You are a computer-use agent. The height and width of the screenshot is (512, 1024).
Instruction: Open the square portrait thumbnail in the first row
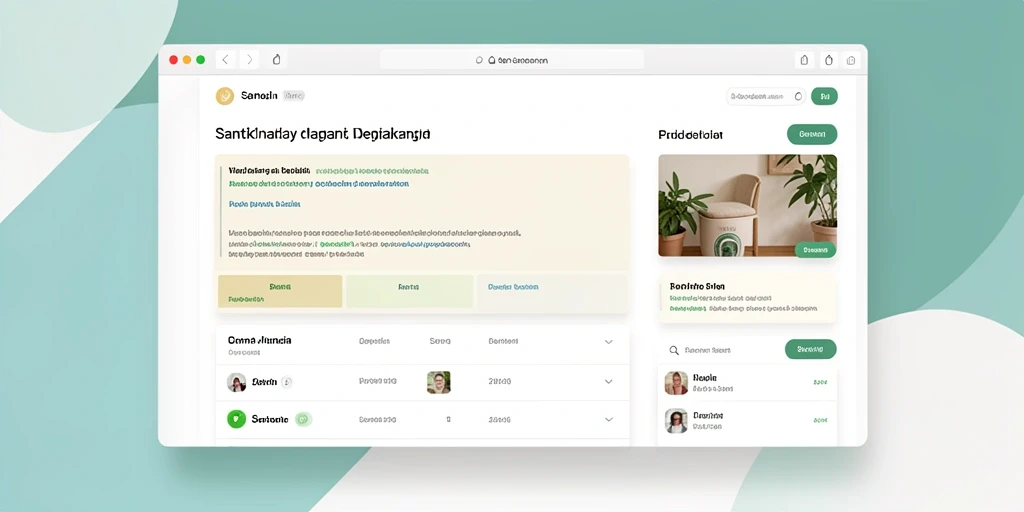pos(438,382)
